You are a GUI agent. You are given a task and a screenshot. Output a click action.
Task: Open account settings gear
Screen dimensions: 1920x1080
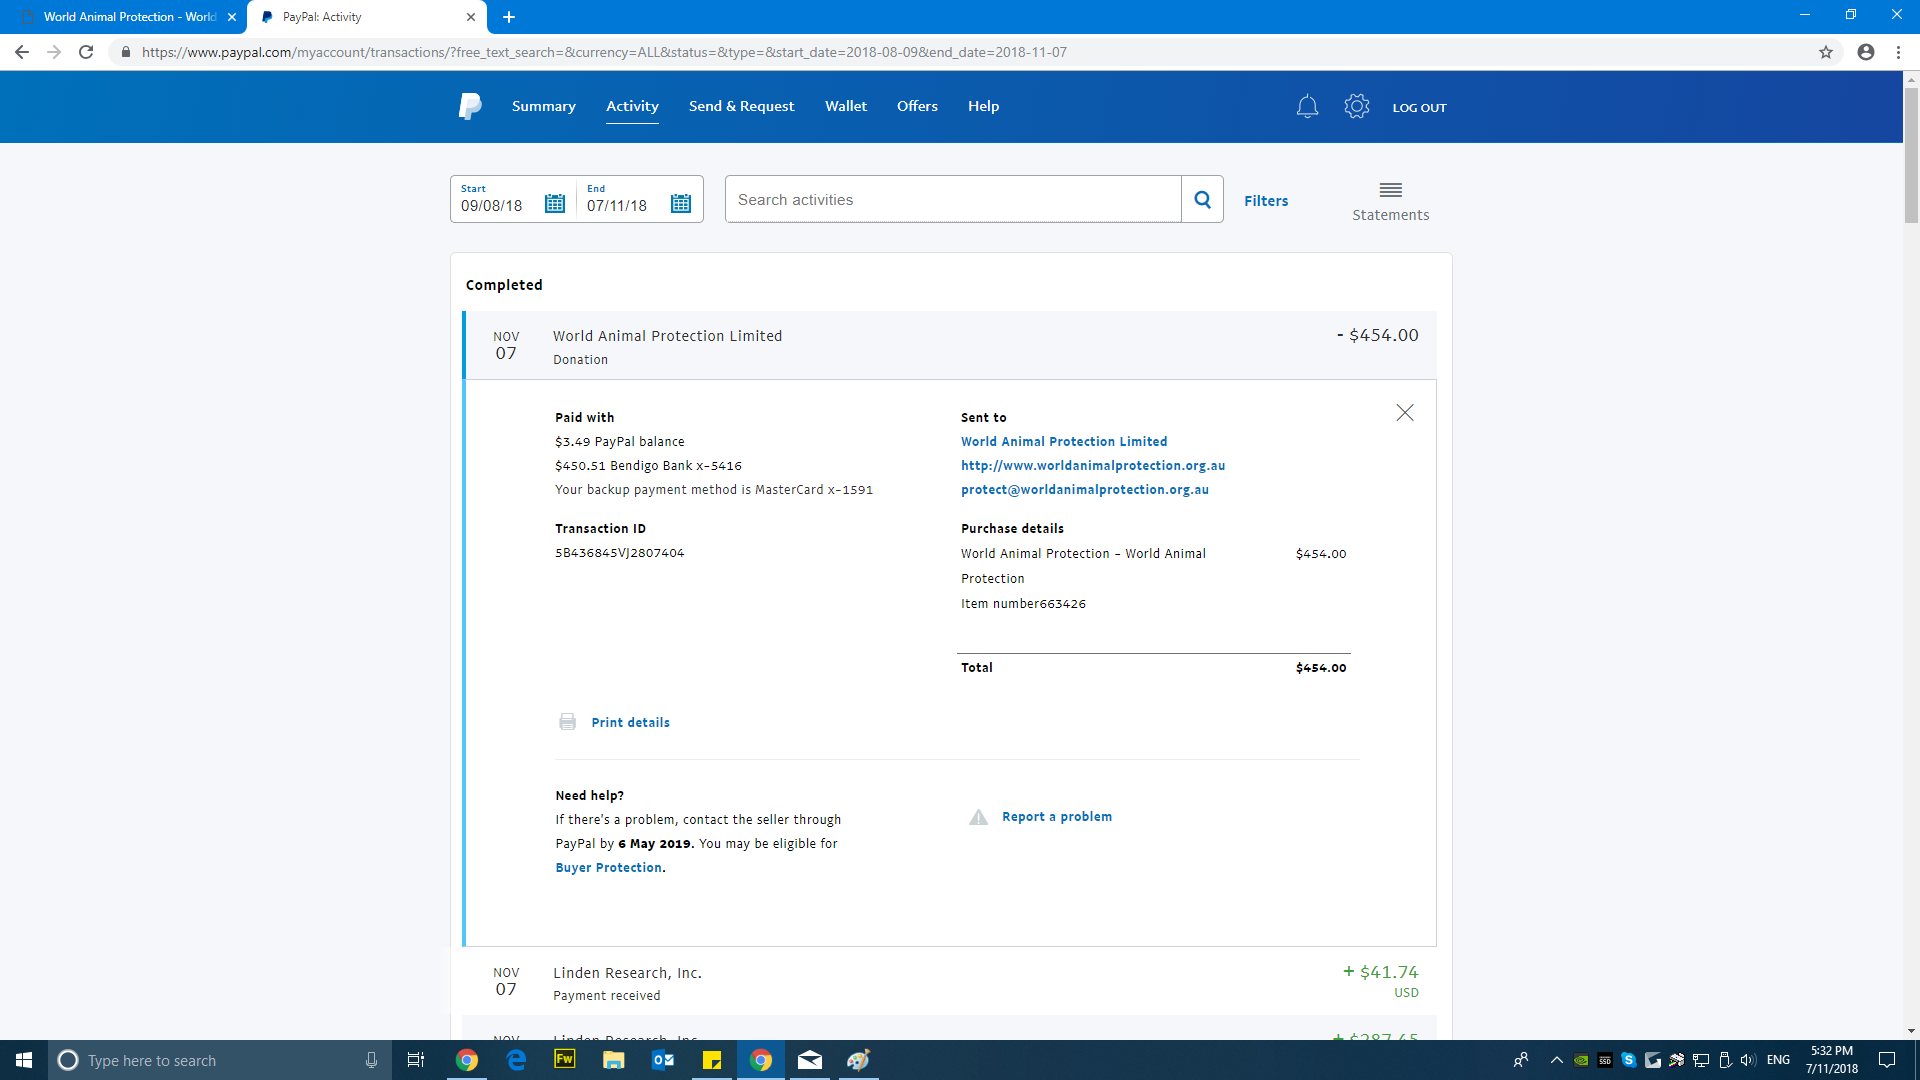tap(1357, 106)
